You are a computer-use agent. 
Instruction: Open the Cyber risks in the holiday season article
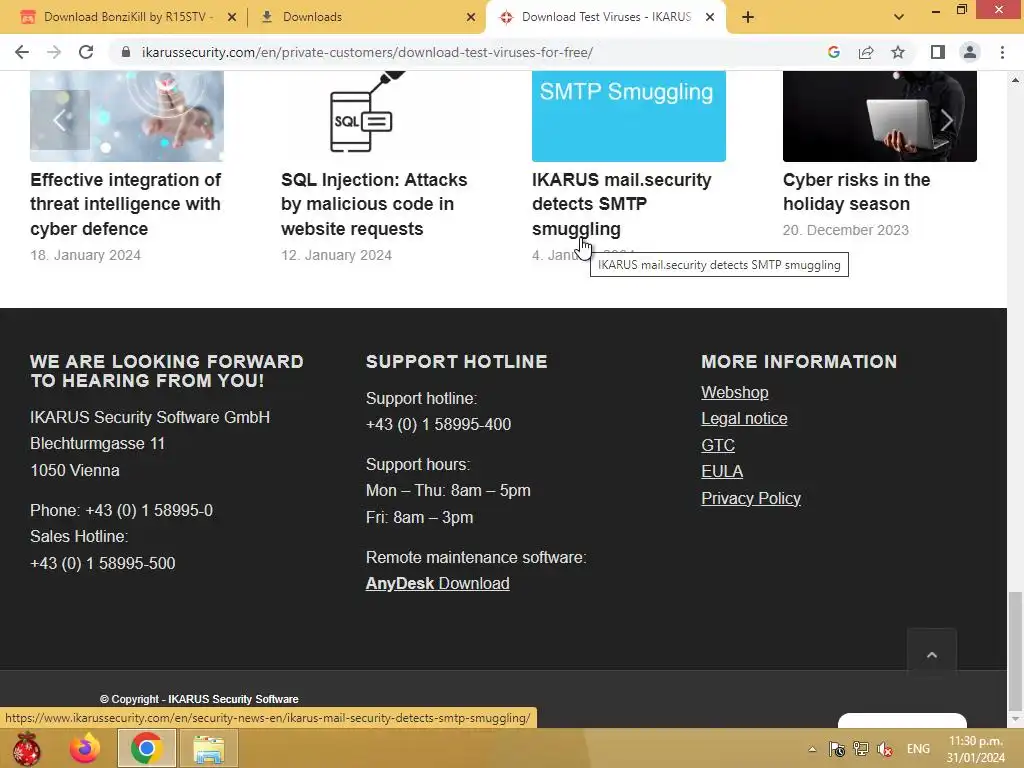856,192
